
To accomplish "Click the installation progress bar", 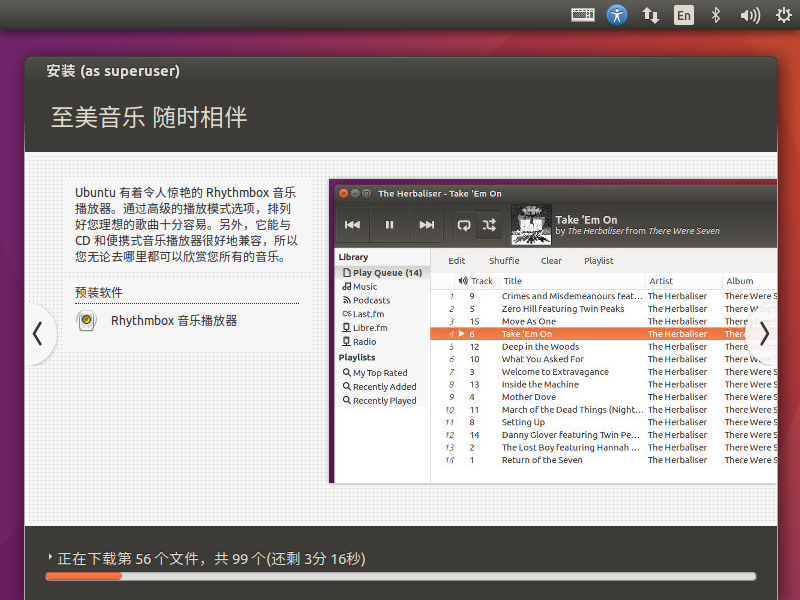I will pos(401,577).
